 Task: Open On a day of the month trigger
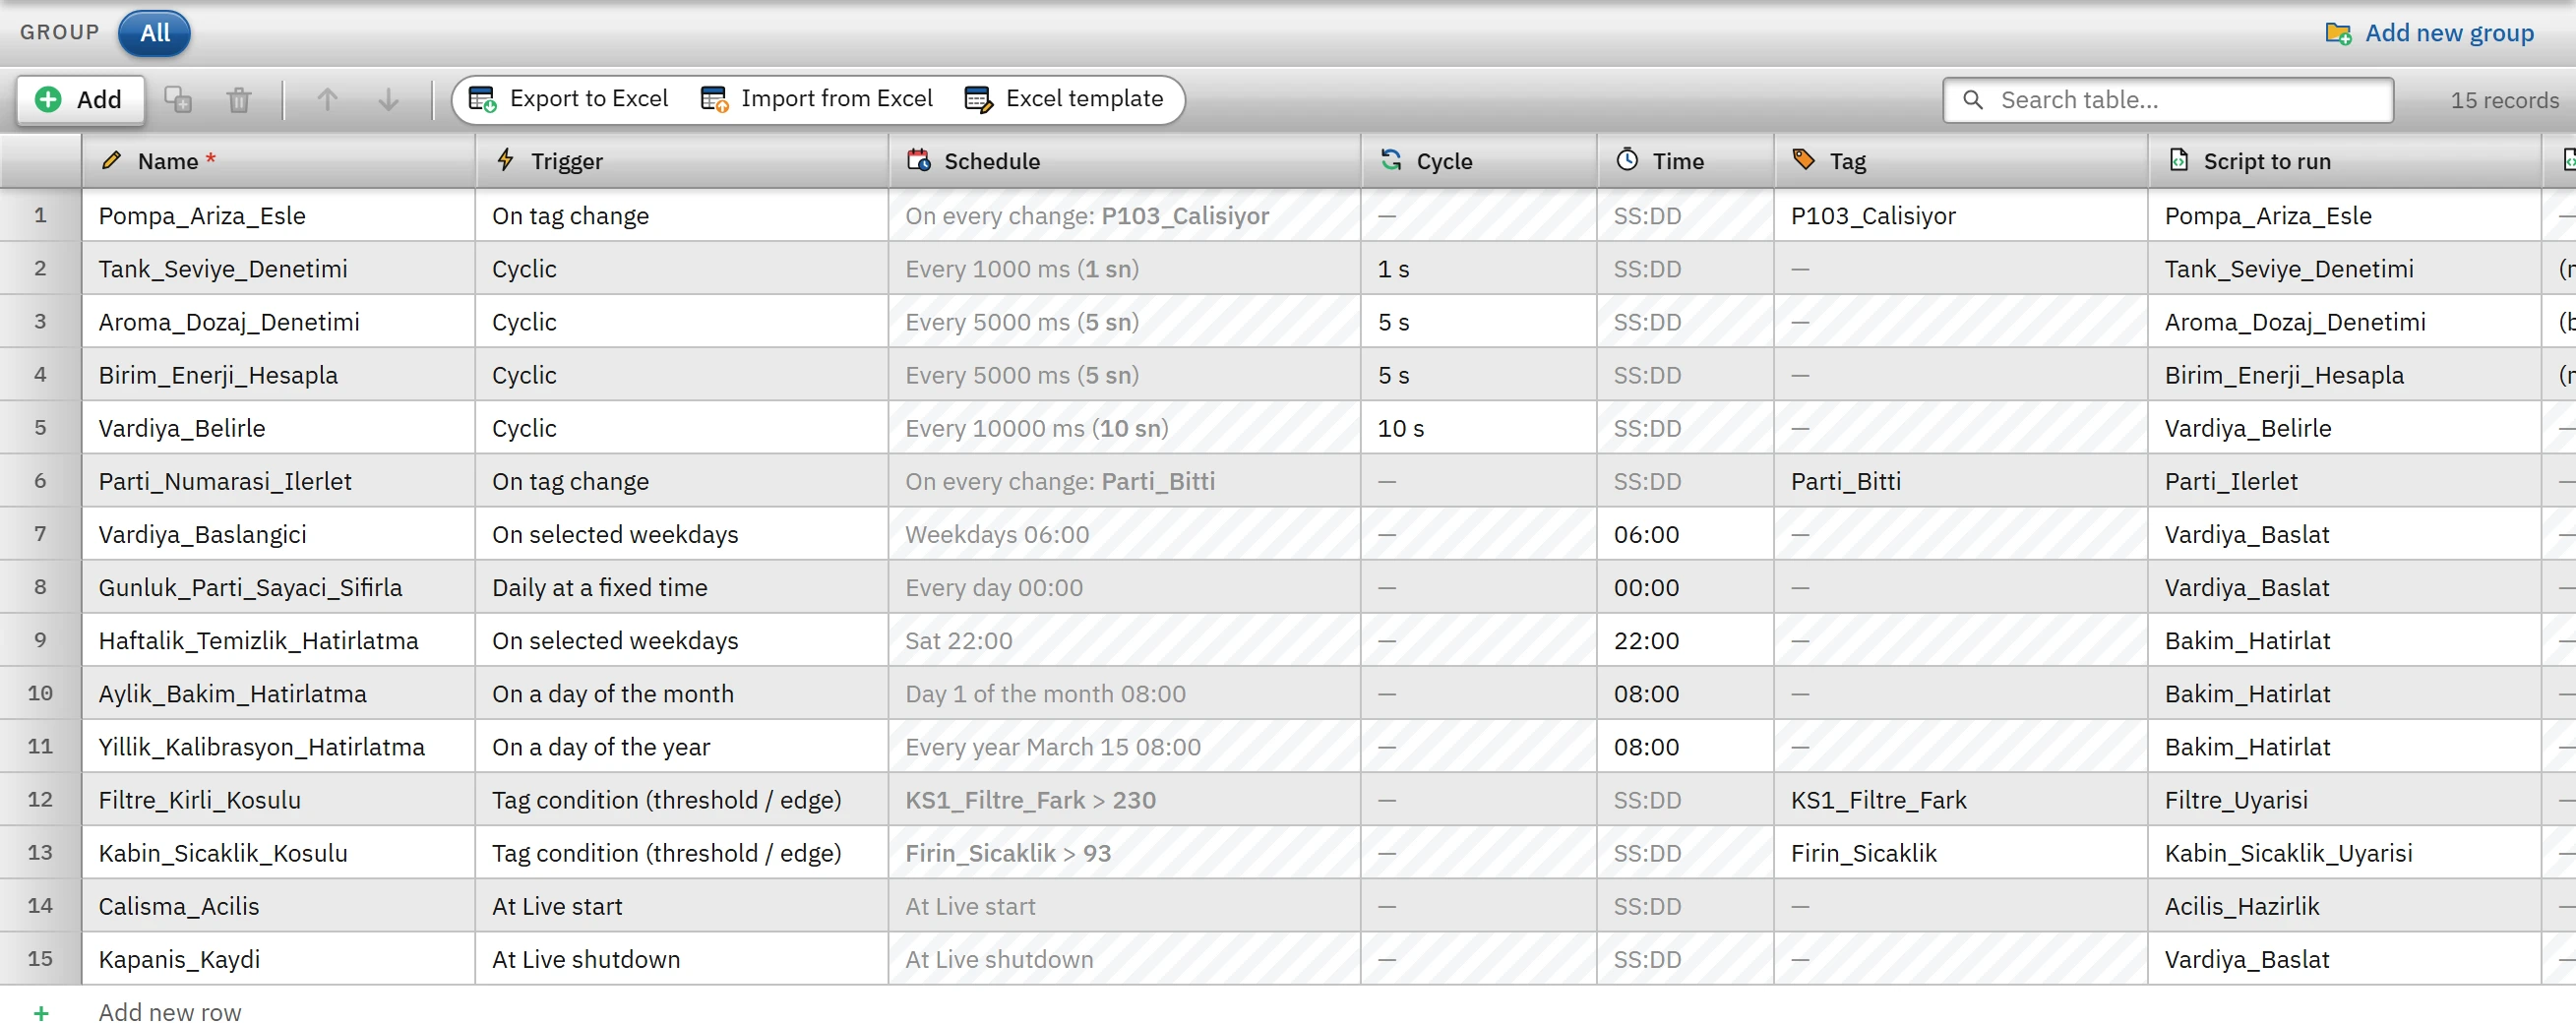click(682, 692)
